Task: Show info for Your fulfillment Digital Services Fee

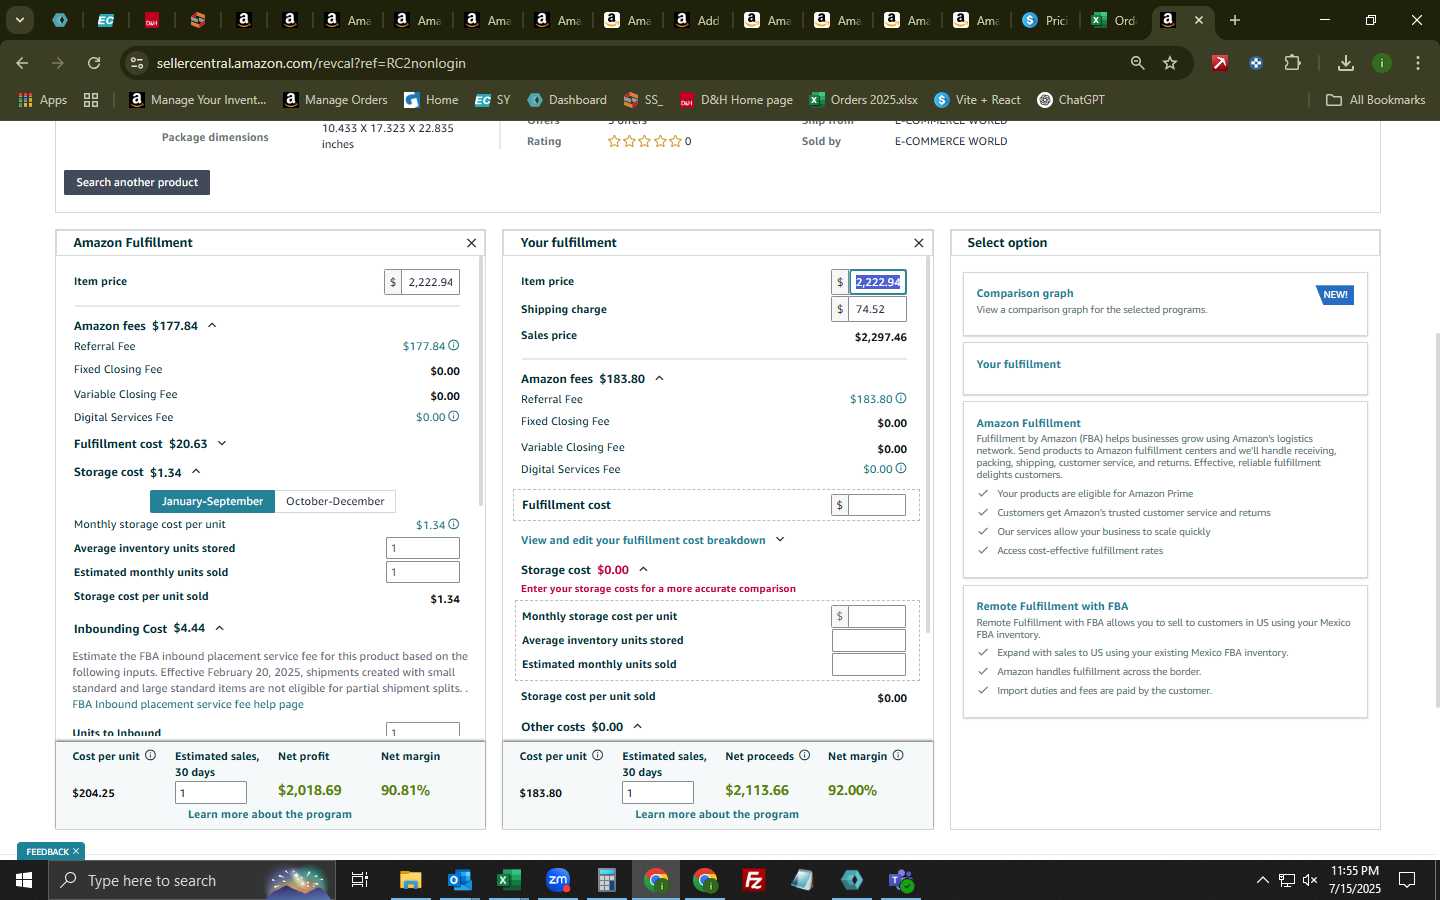Action: (900, 469)
